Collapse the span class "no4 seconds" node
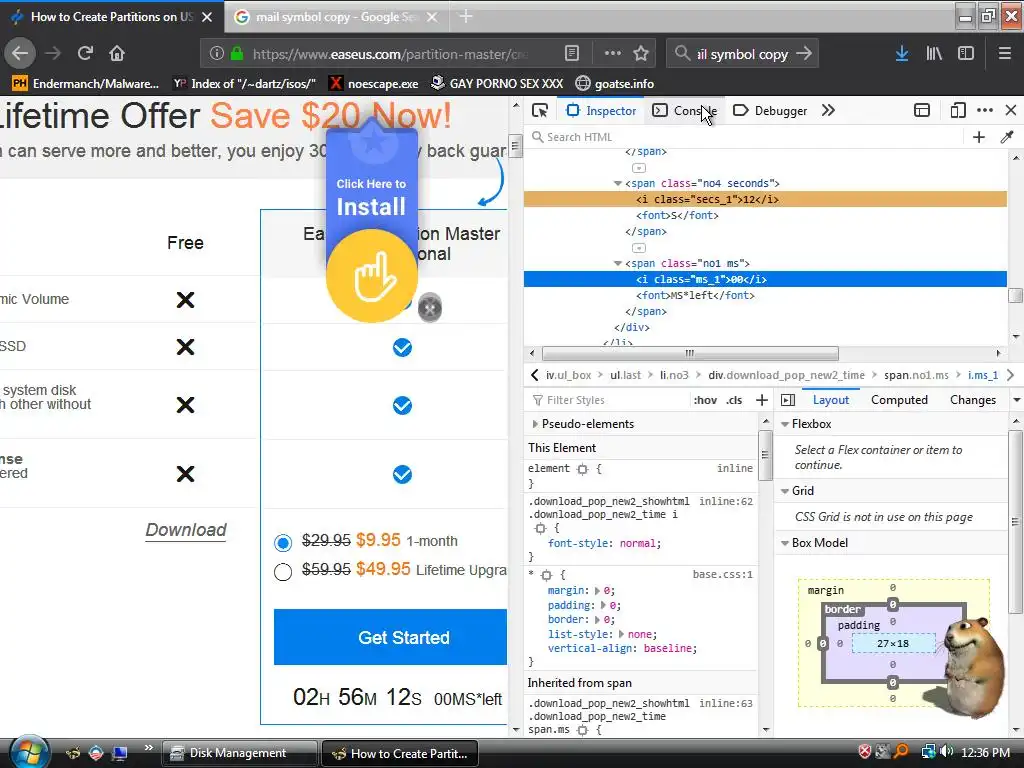Viewport: 1024px width, 768px height. 618,184
